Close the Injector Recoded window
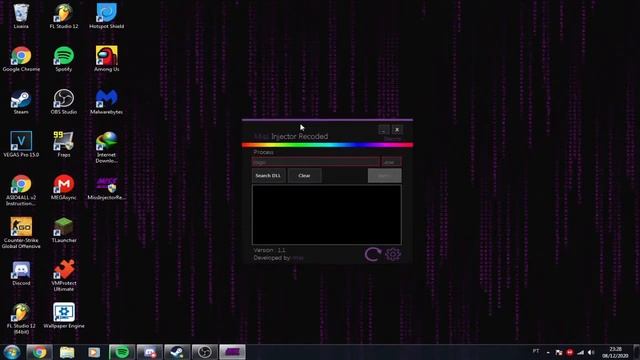The image size is (640, 360). click(397, 129)
